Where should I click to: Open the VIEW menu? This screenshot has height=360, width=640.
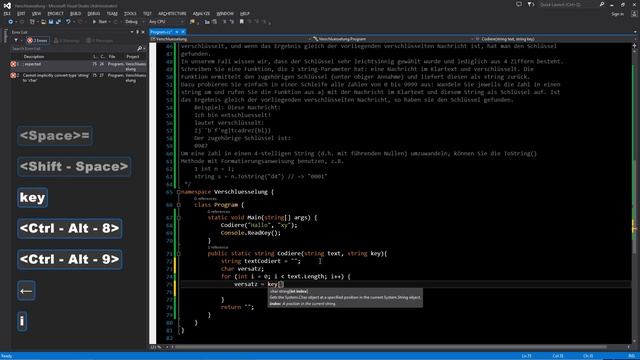(x=36, y=13)
